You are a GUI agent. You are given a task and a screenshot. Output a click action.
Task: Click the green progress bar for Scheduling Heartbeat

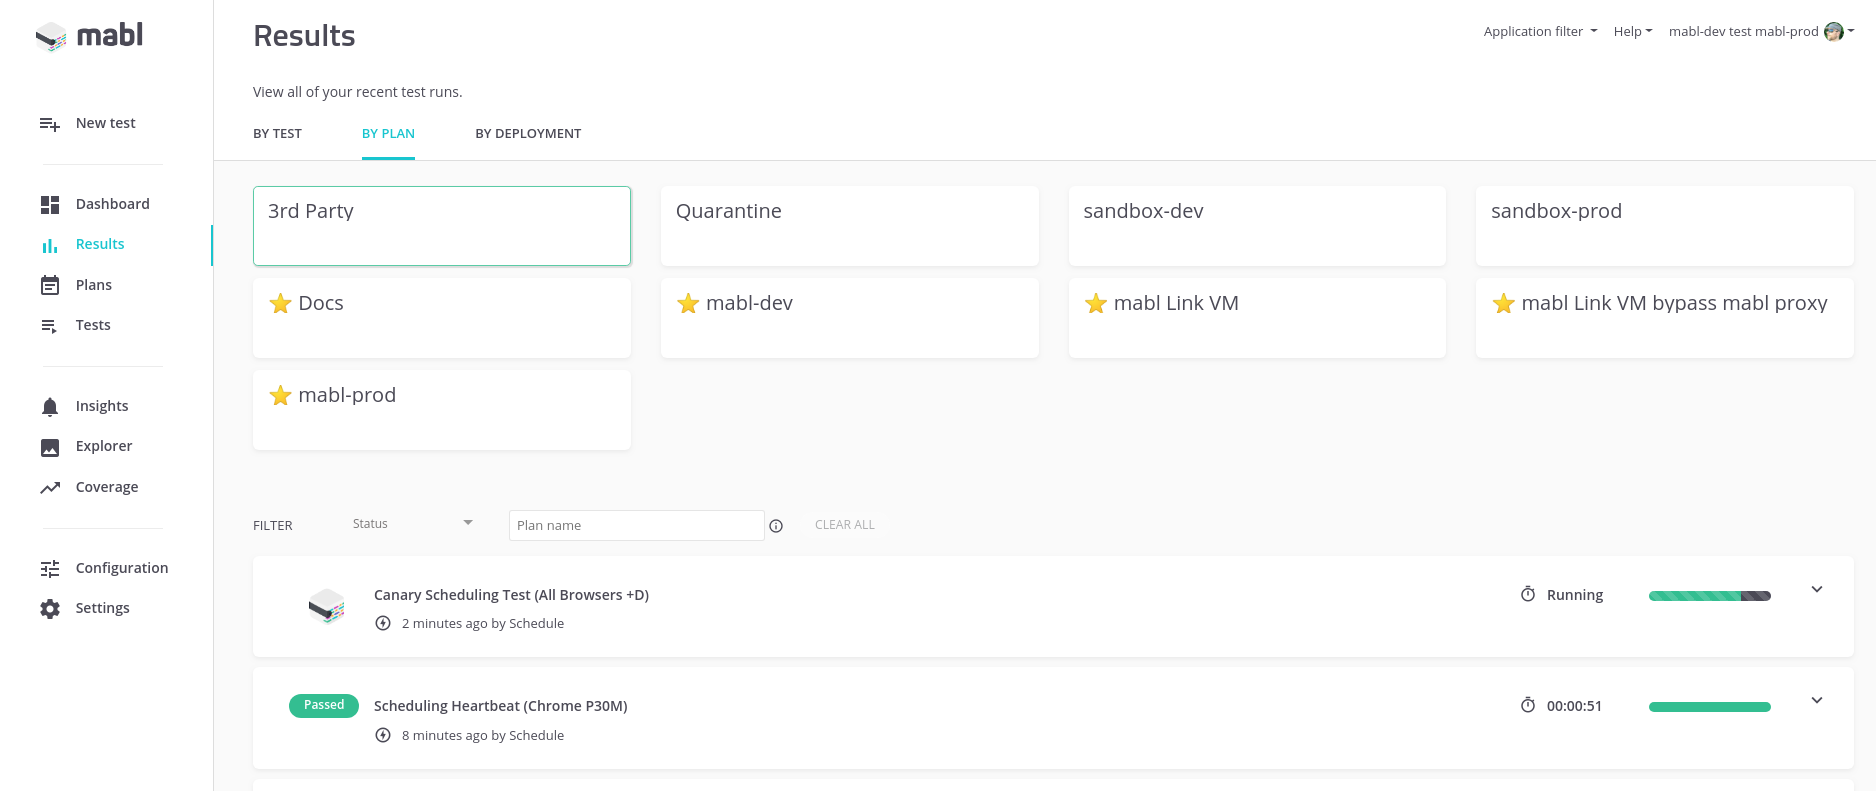(1710, 707)
